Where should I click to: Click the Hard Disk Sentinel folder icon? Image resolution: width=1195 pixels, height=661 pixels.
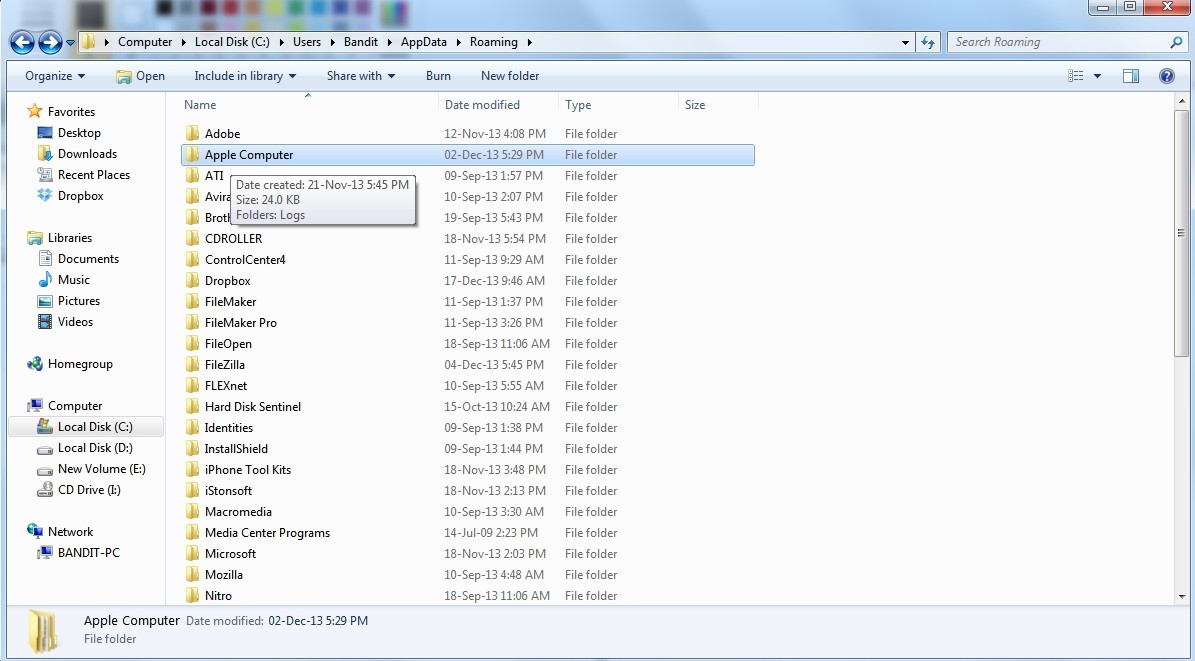click(193, 406)
